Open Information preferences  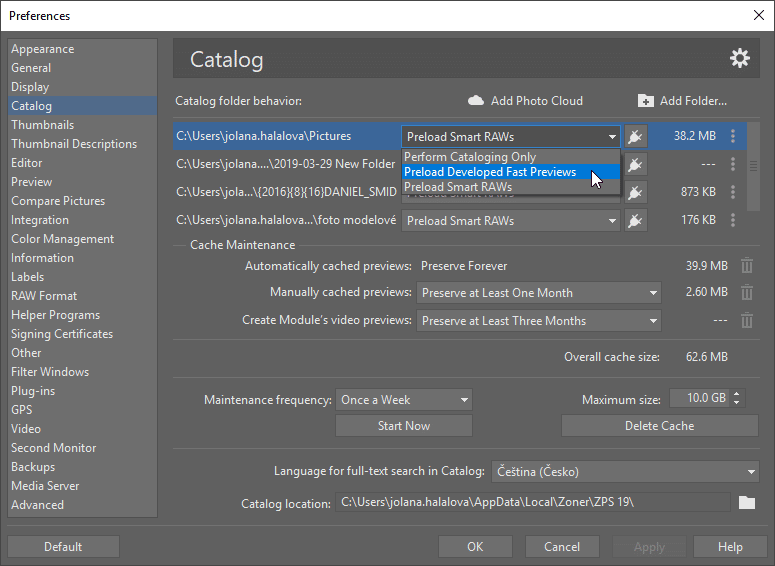pyautogui.click(x=83, y=258)
